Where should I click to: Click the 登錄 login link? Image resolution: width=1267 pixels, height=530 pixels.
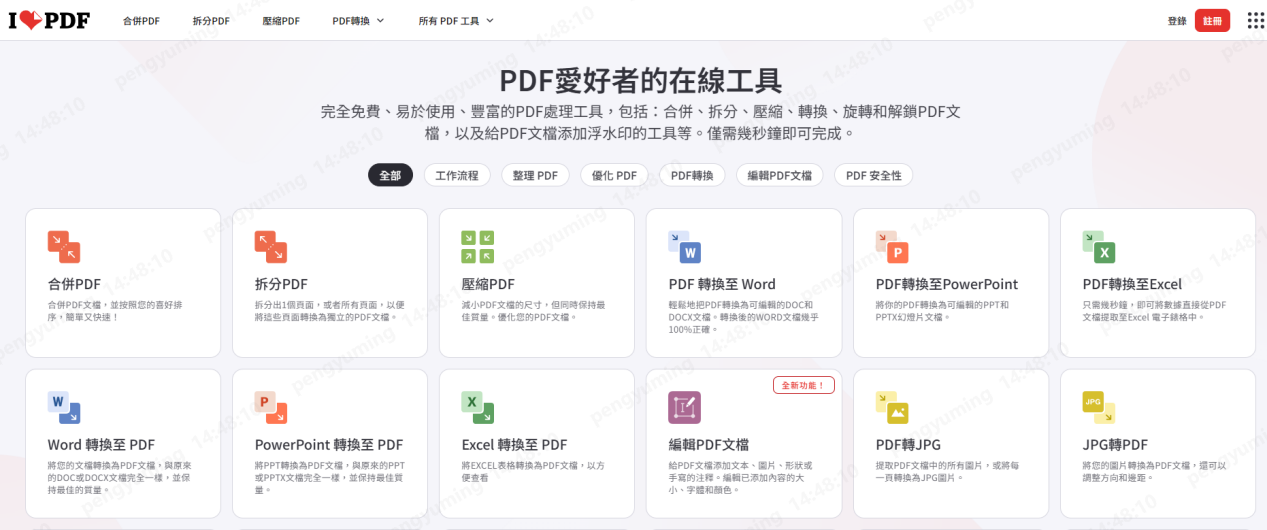click(x=1177, y=20)
